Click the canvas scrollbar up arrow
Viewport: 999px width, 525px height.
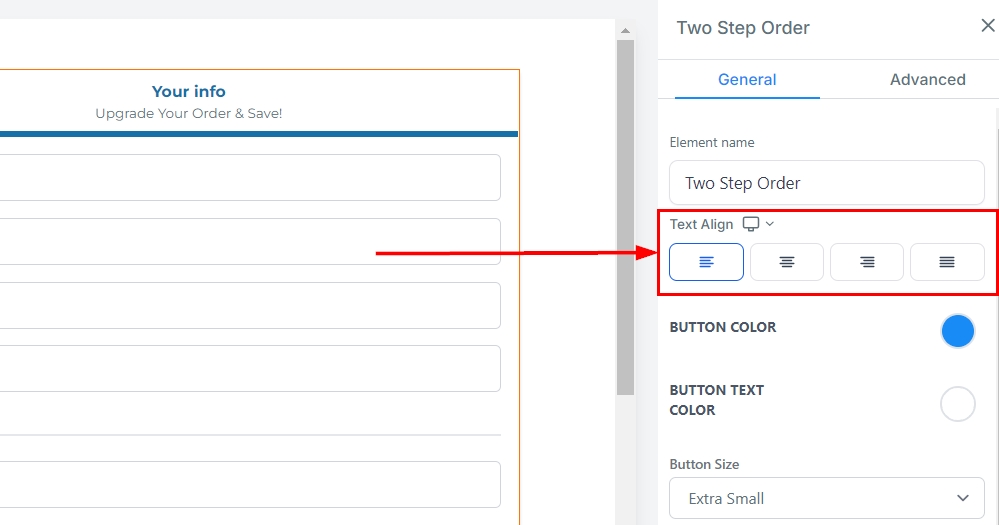pos(625,29)
